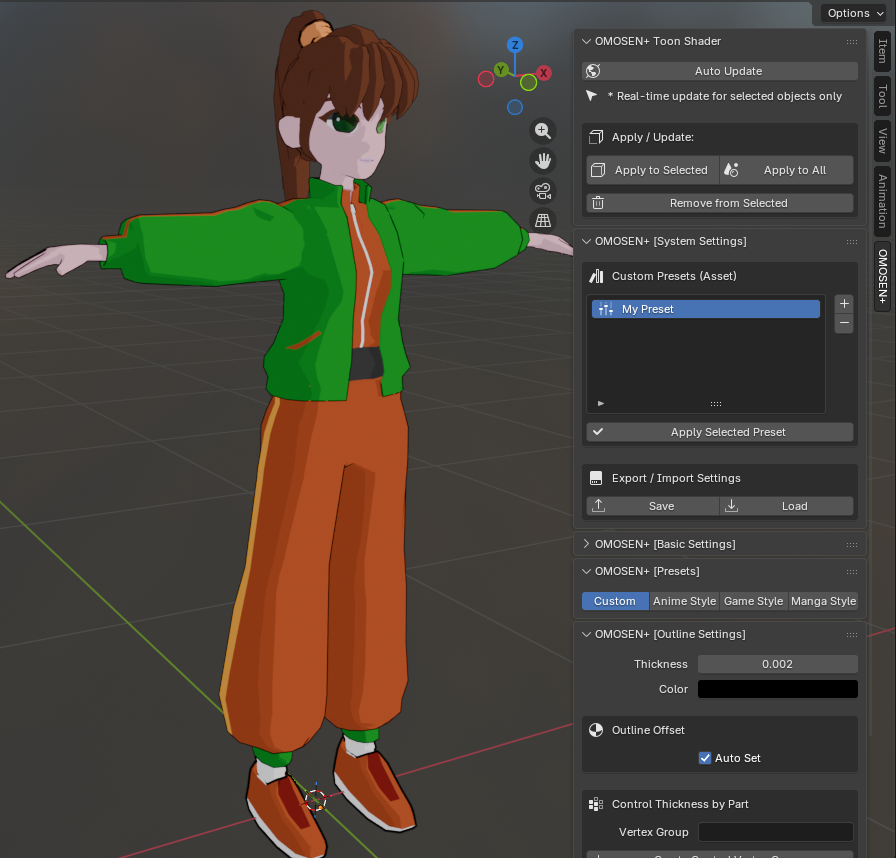Toggle the Auto Set checkbox
Viewport: 896px width, 858px height.
click(x=706, y=758)
